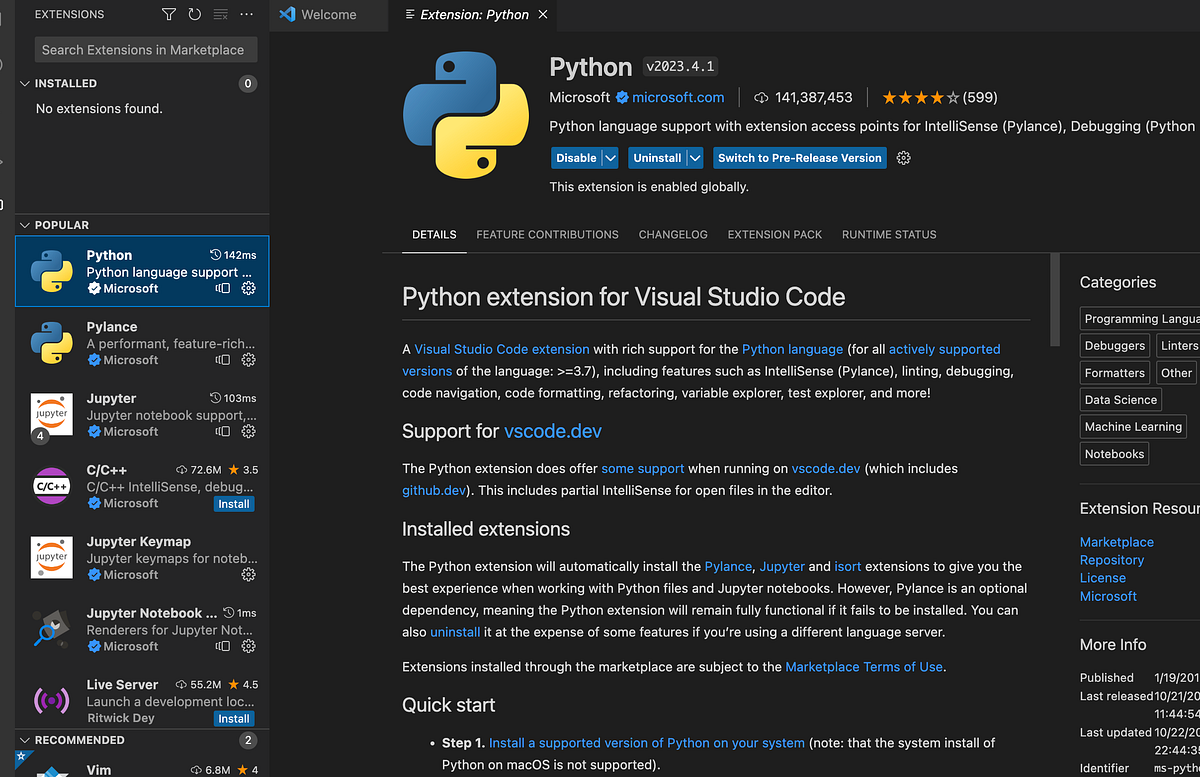
Task: Refresh the extensions list
Action: (x=194, y=15)
